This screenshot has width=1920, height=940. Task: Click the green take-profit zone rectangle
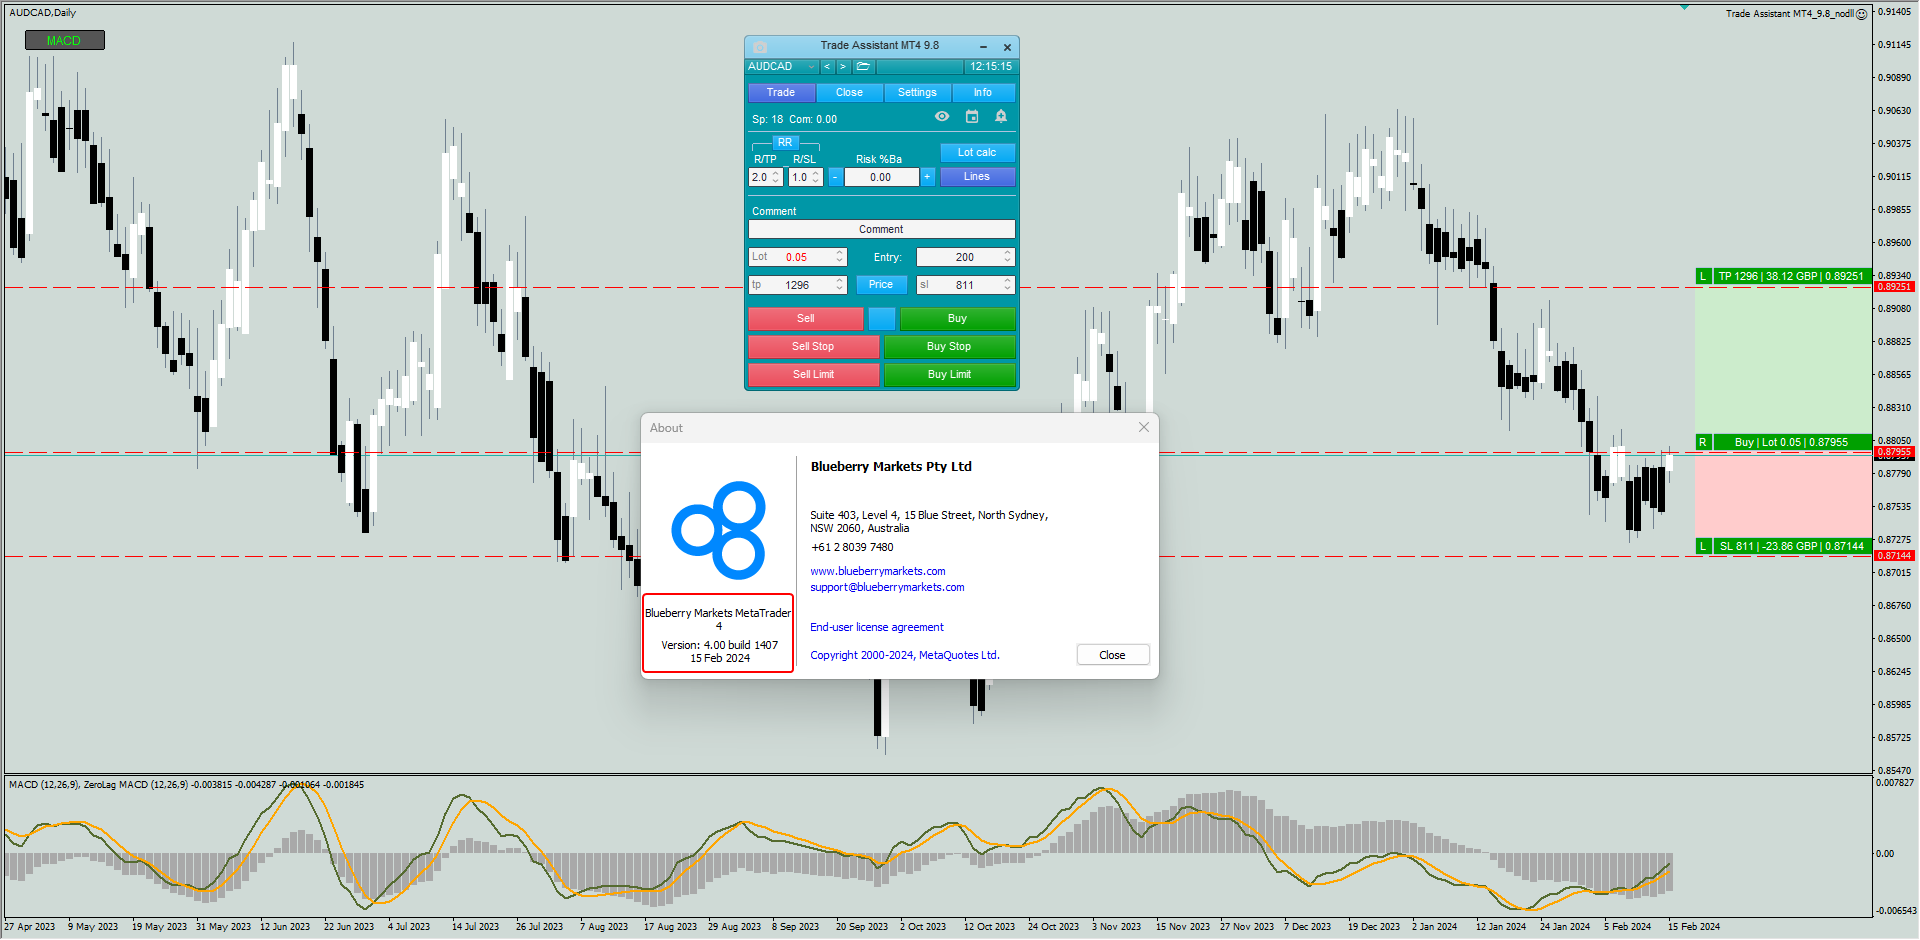tap(1783, 360)
